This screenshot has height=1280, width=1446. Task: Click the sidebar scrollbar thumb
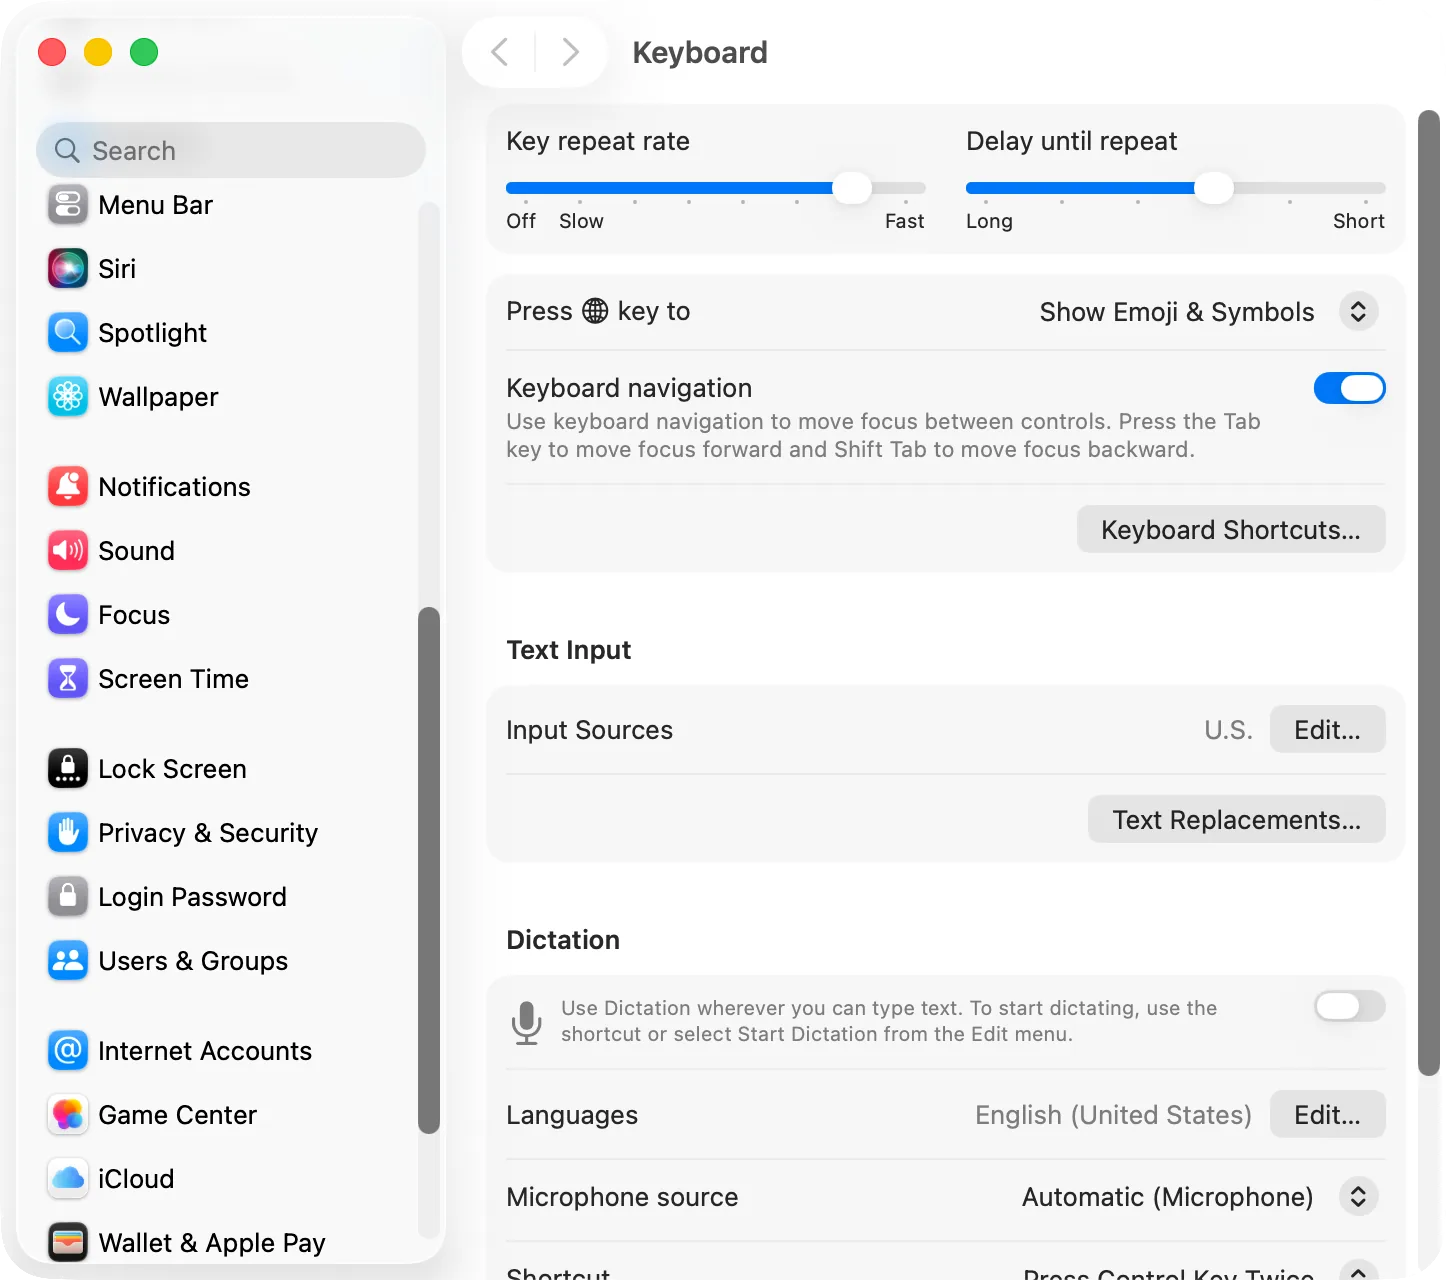(x=429, y=870)
